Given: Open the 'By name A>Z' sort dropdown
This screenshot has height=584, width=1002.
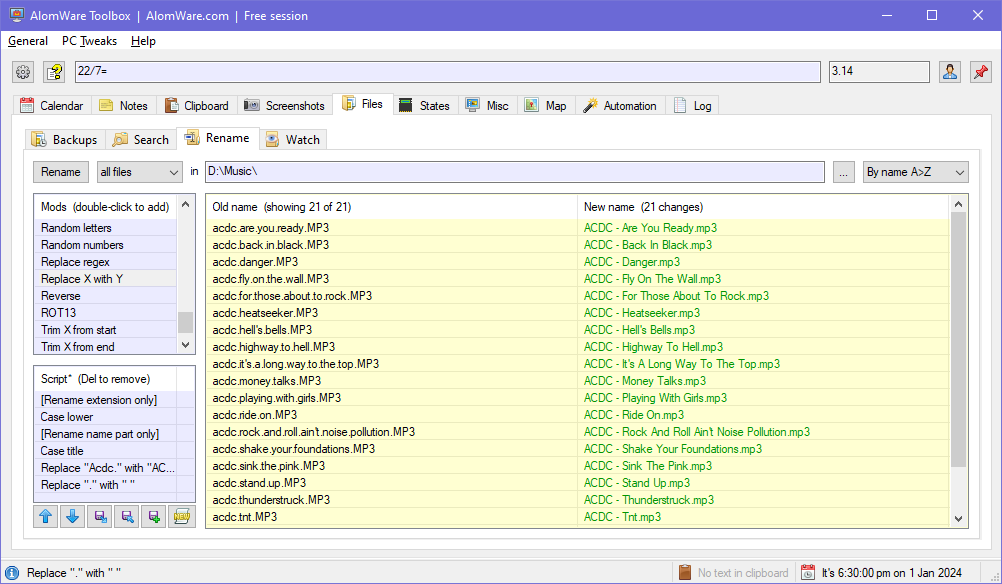Looking at the screenshot, I should [916, 172].
